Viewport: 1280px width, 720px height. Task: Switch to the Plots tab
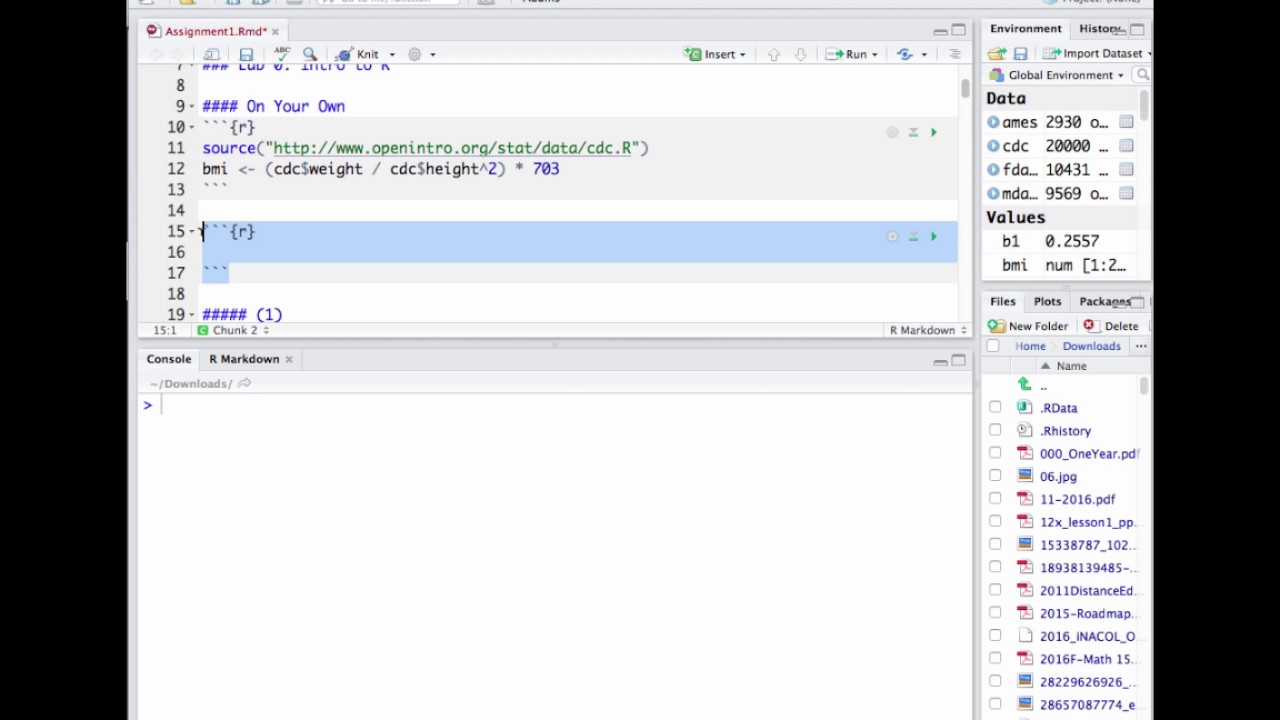click(1047, 301)
